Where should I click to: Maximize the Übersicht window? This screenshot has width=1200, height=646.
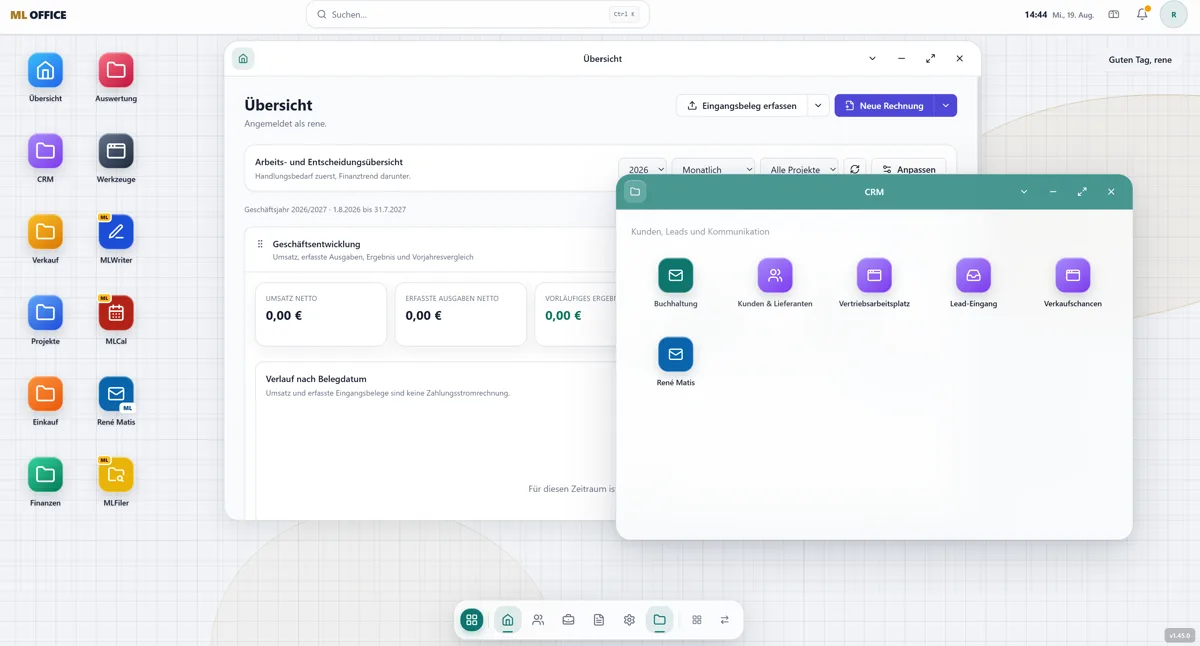[x=930, y=59]
